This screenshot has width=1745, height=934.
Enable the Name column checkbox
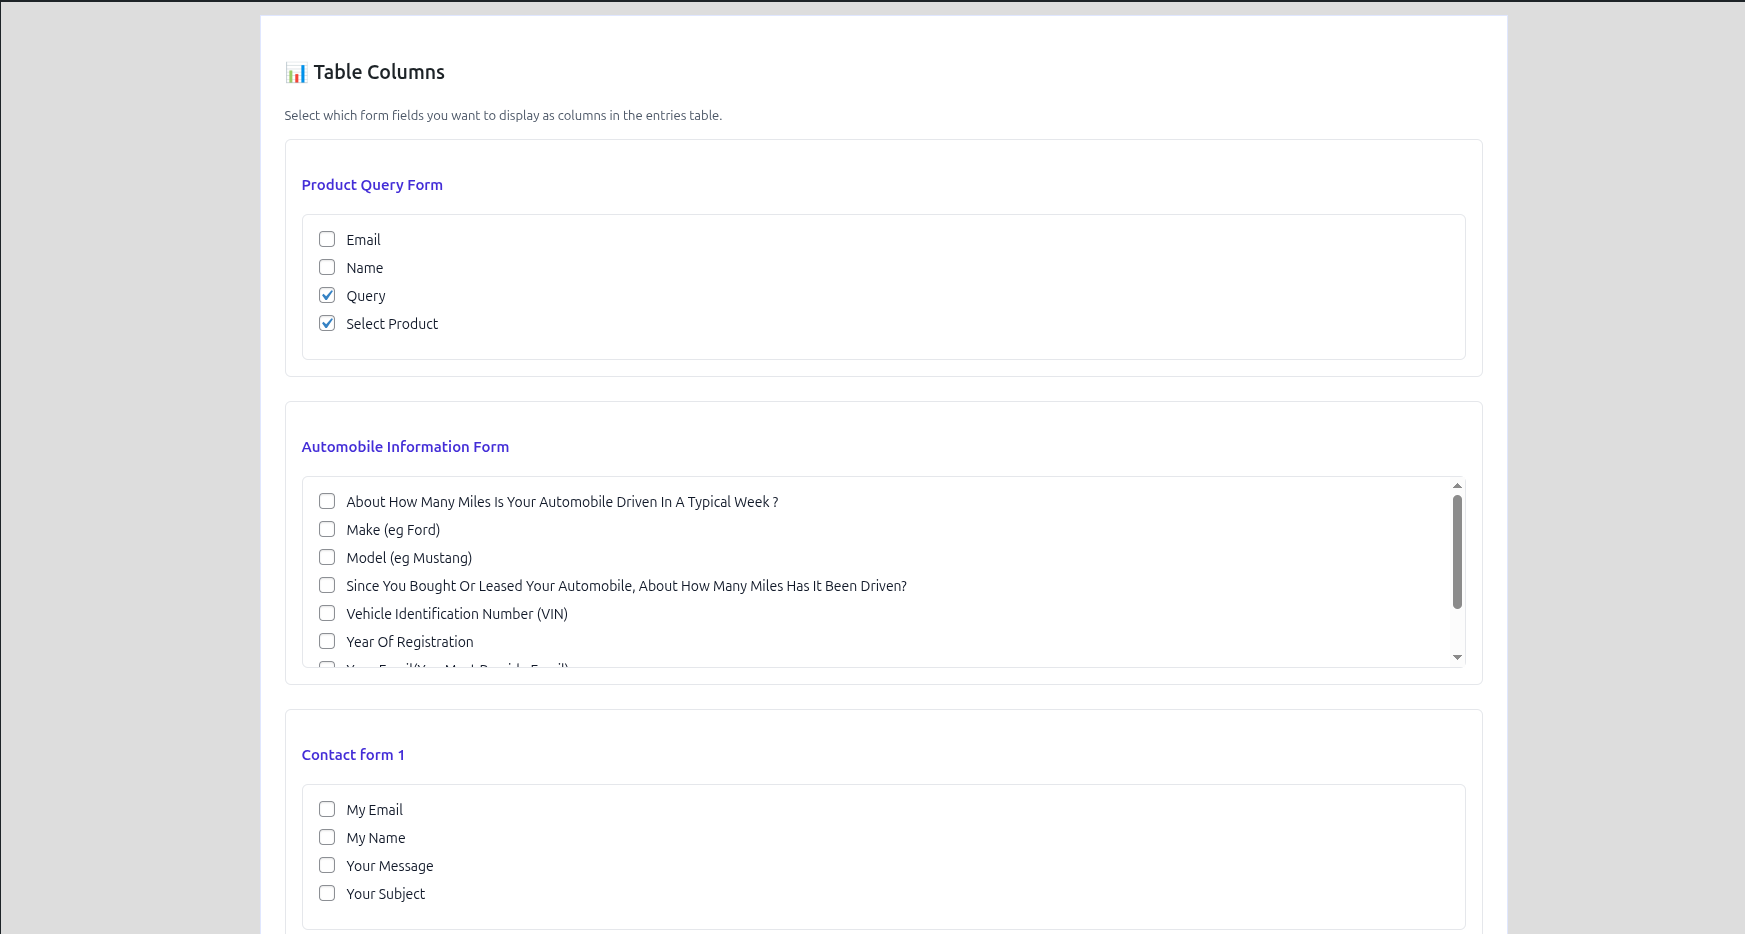coord(327,267)
